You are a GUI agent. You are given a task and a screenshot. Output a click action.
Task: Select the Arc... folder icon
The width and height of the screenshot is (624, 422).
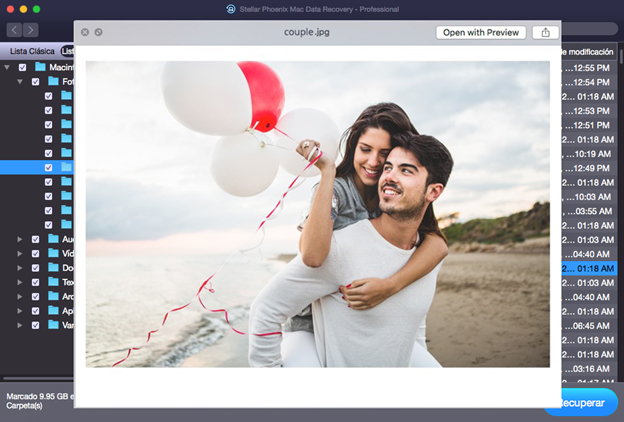pos(53,296)
